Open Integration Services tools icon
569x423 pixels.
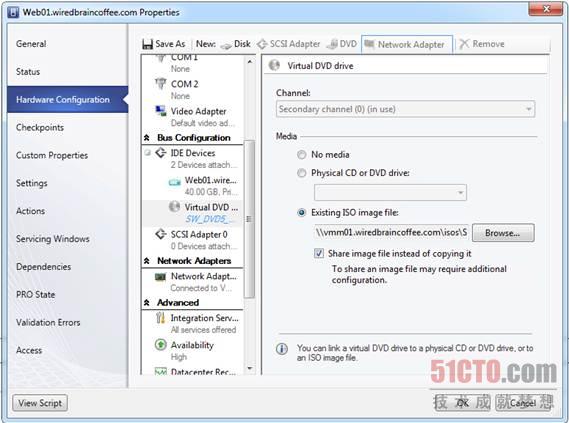(160, 318)
